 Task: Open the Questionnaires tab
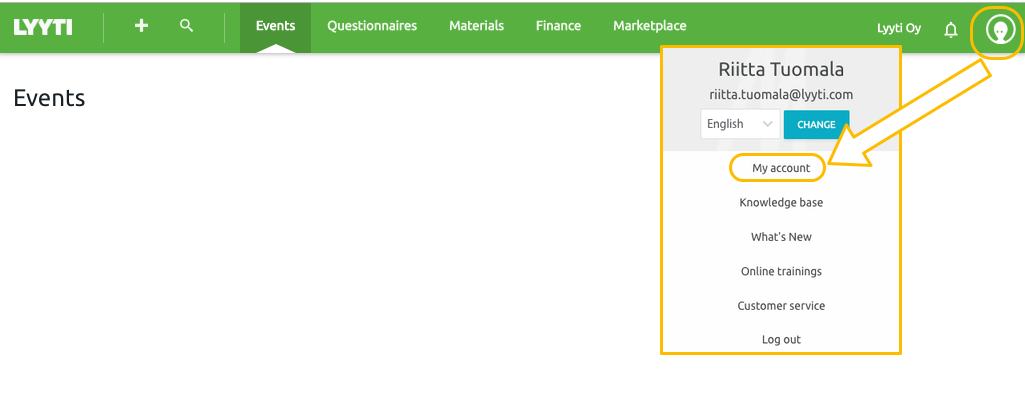click(372, 26)
